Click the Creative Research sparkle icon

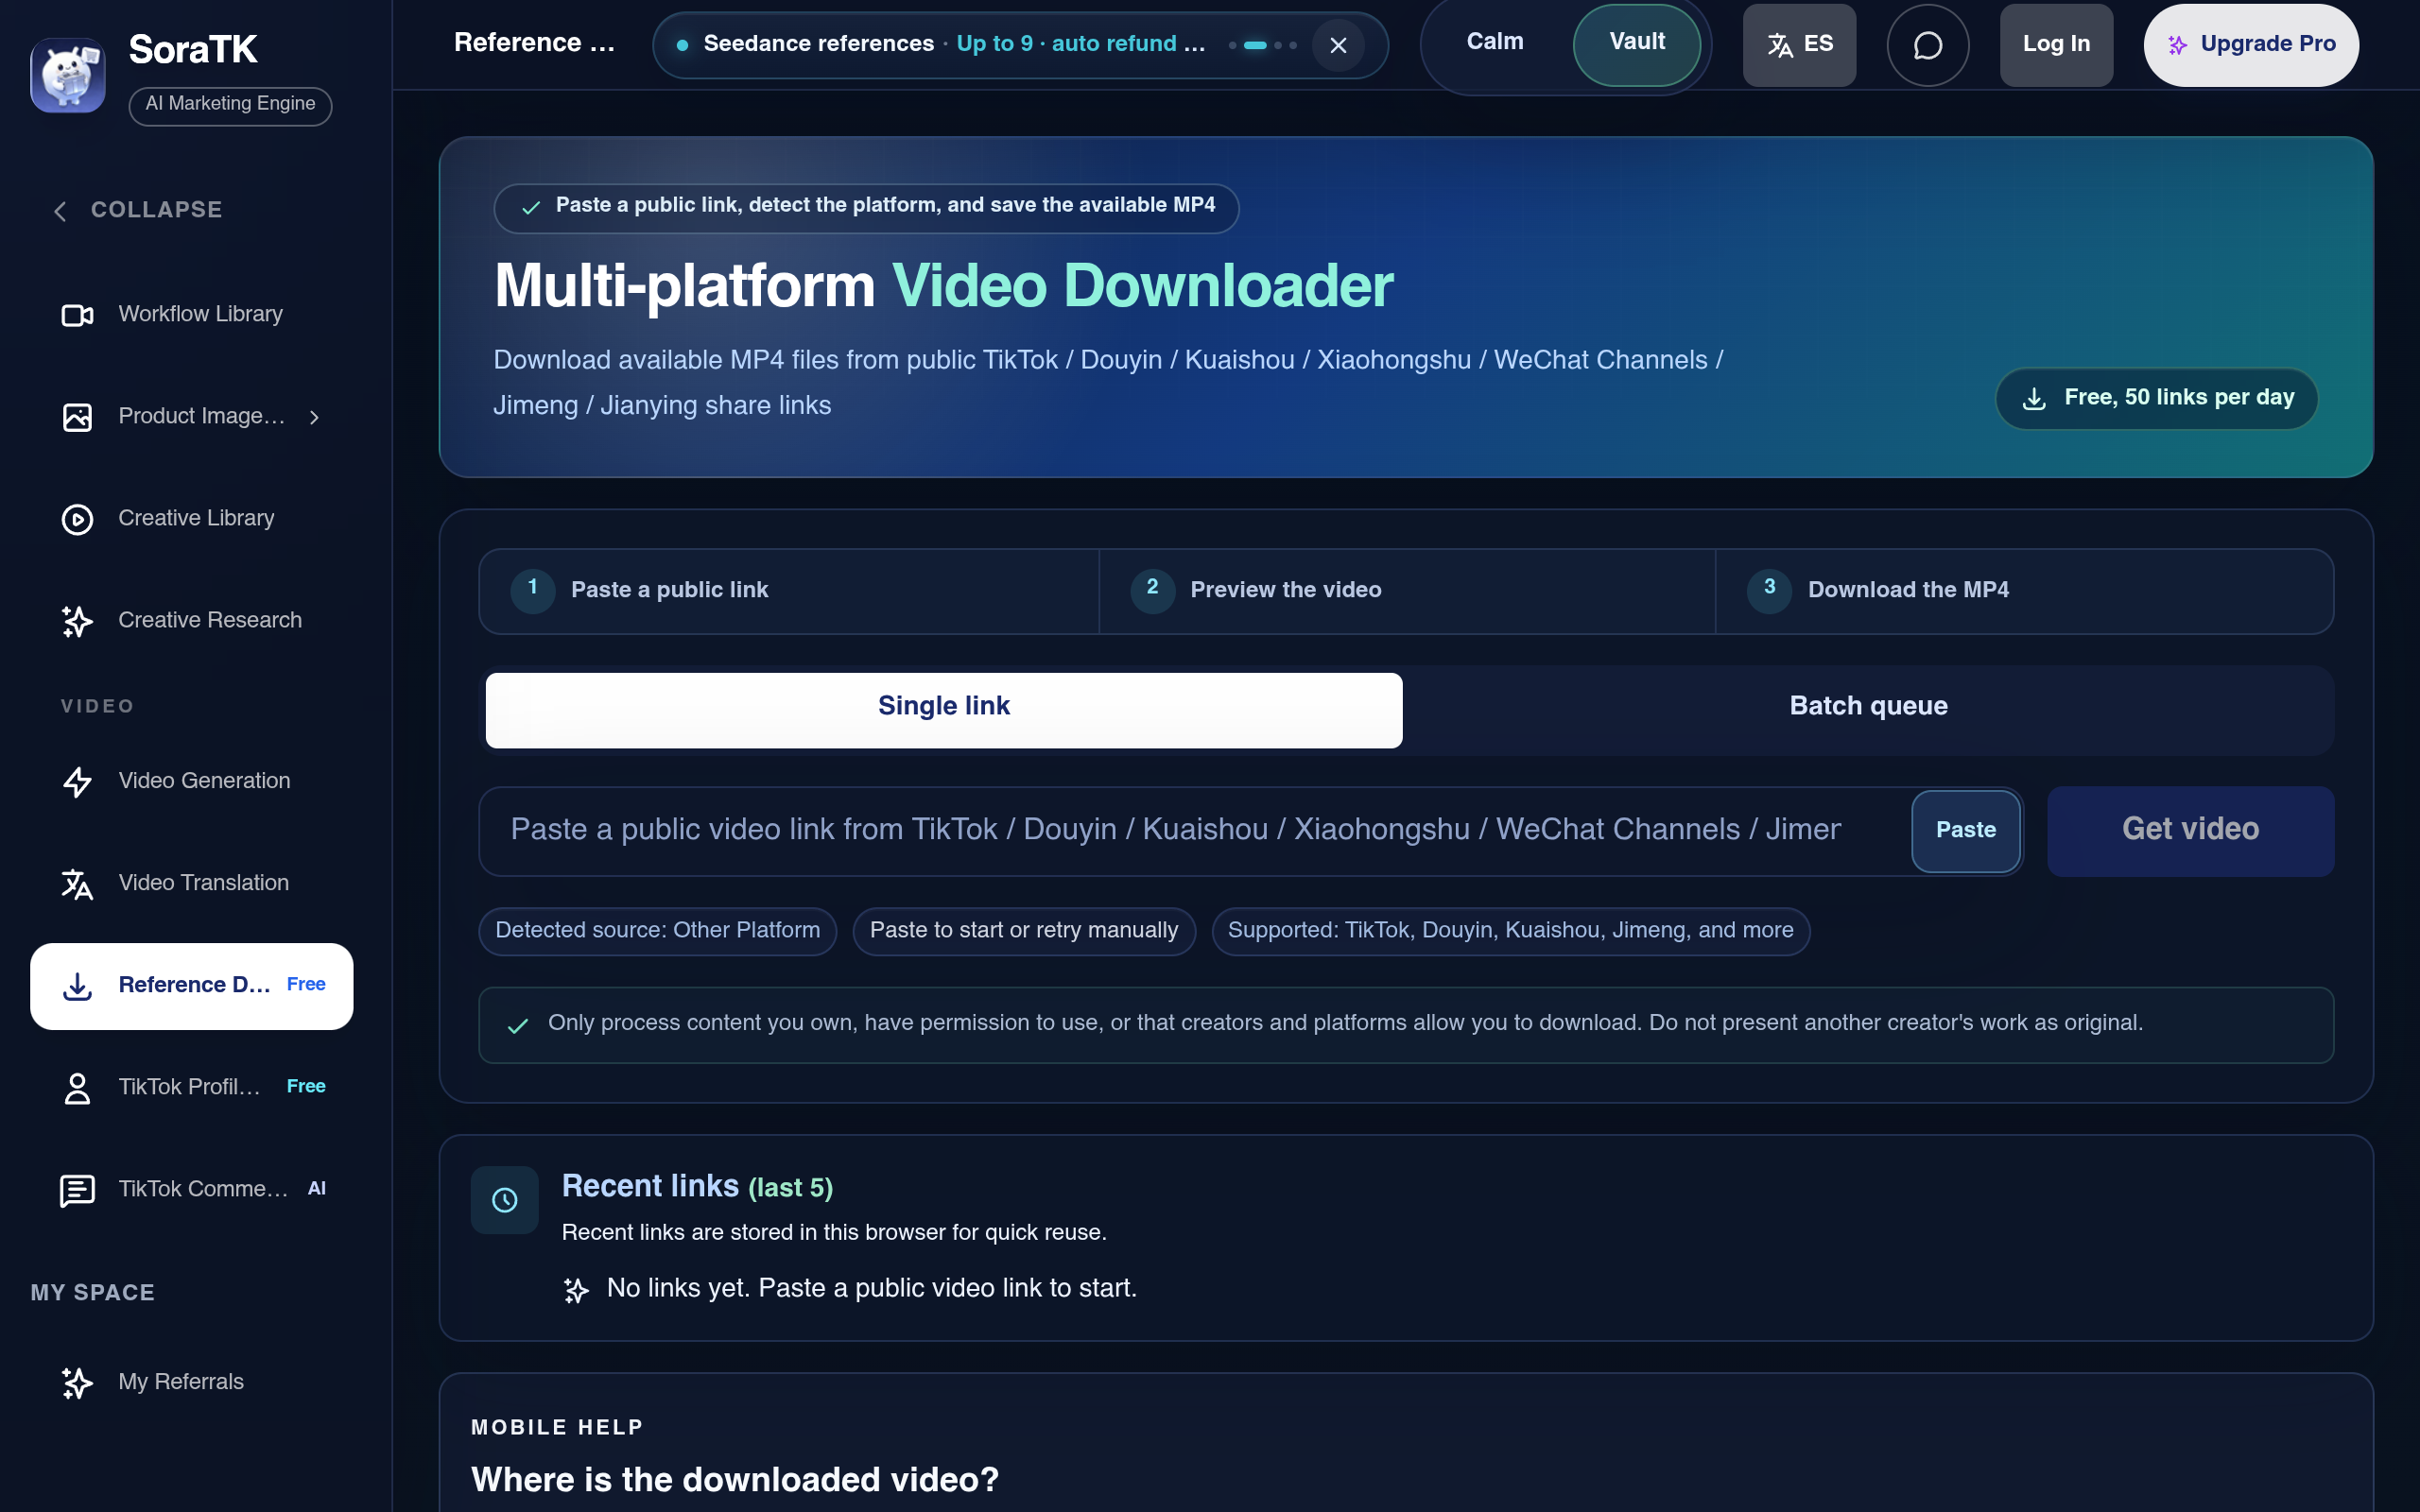coord(77,621)
